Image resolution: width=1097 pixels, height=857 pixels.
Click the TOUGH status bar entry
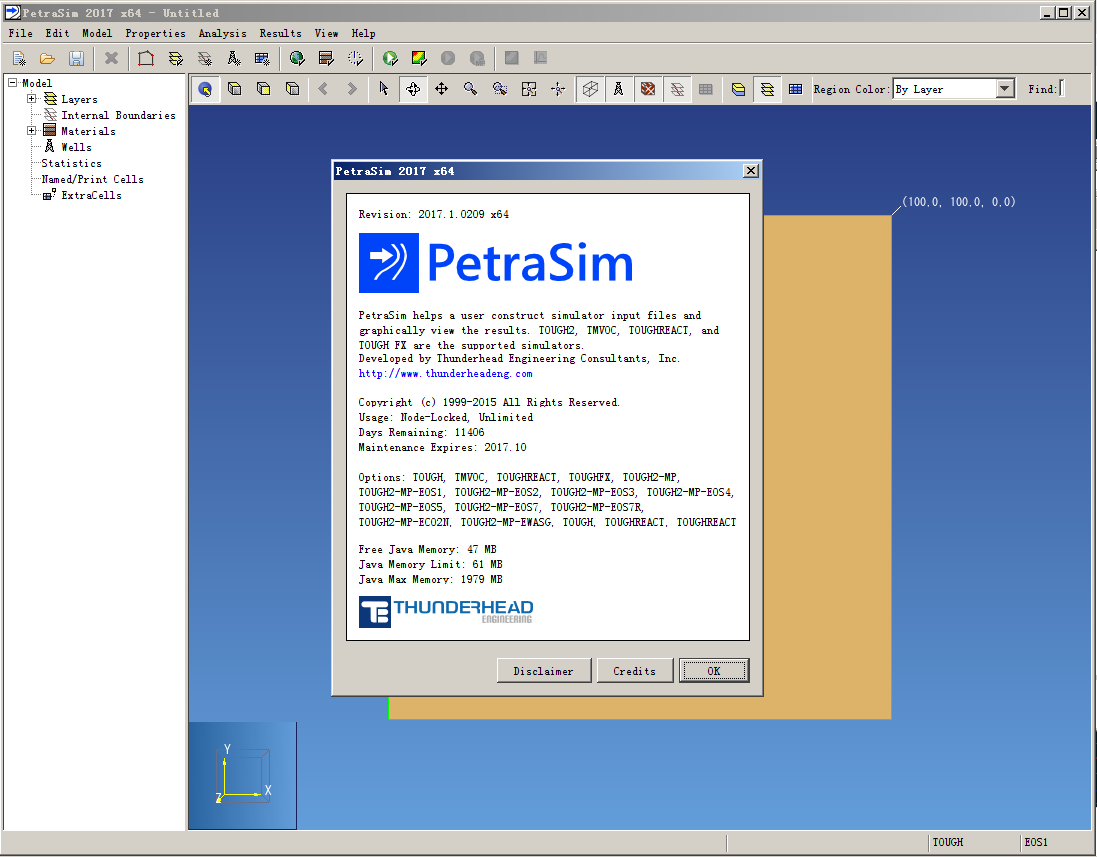(947, 842)
